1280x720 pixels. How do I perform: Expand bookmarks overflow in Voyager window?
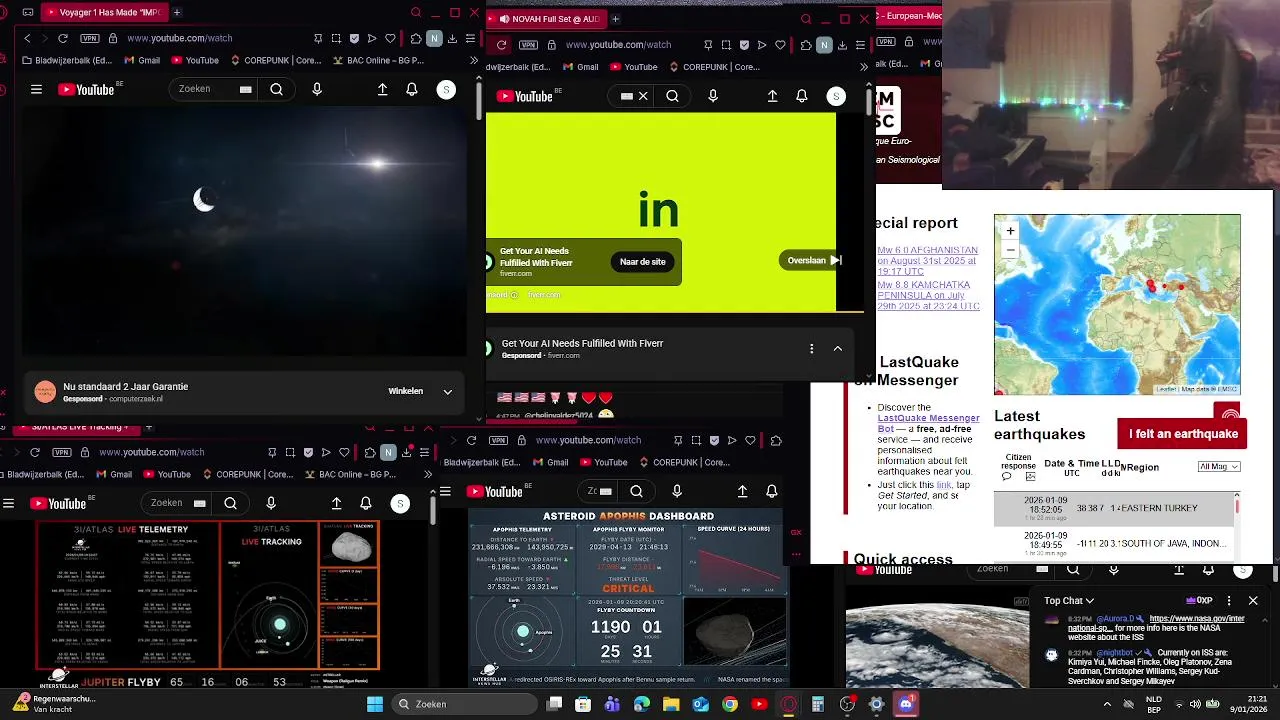coord(474,60)
